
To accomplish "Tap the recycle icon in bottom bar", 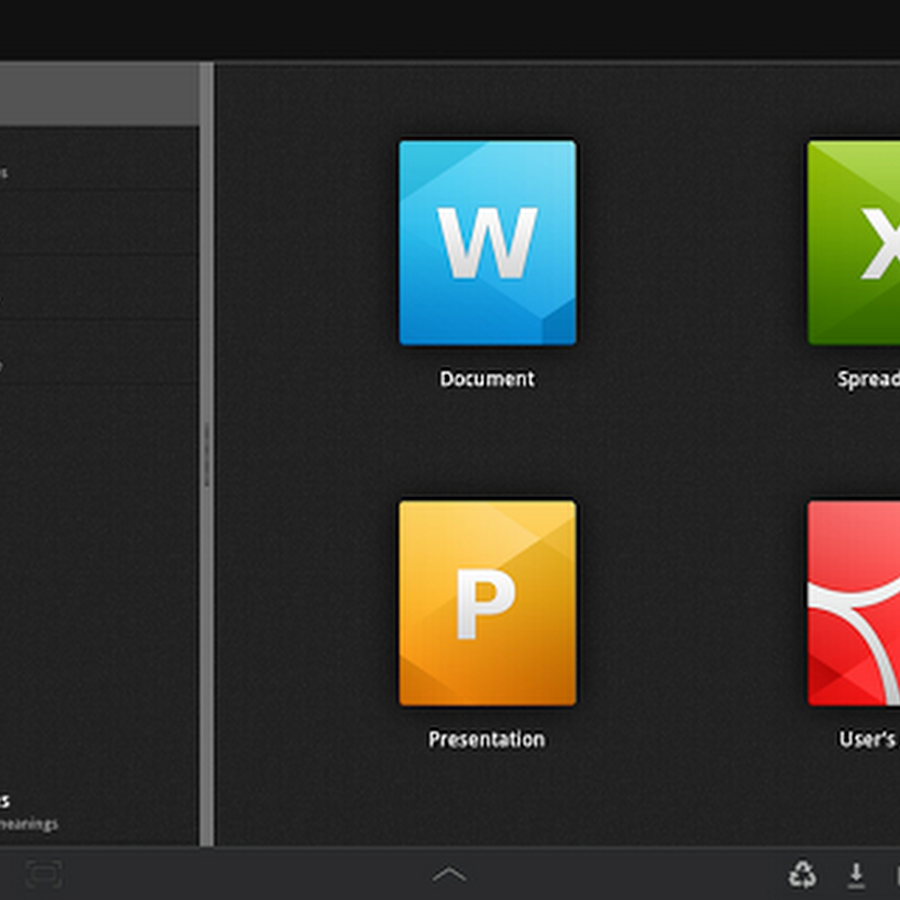I will 802,874.
